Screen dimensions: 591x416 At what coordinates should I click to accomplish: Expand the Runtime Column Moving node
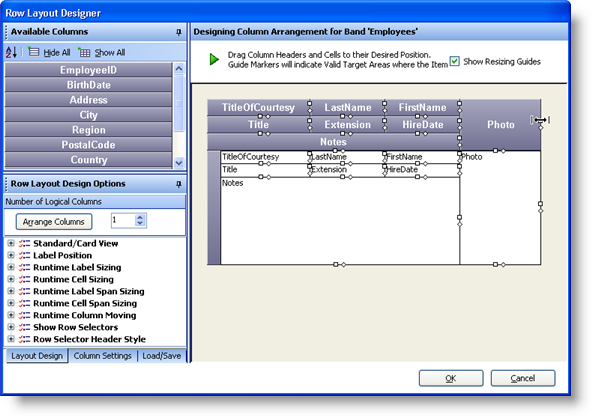coord(11,315)
